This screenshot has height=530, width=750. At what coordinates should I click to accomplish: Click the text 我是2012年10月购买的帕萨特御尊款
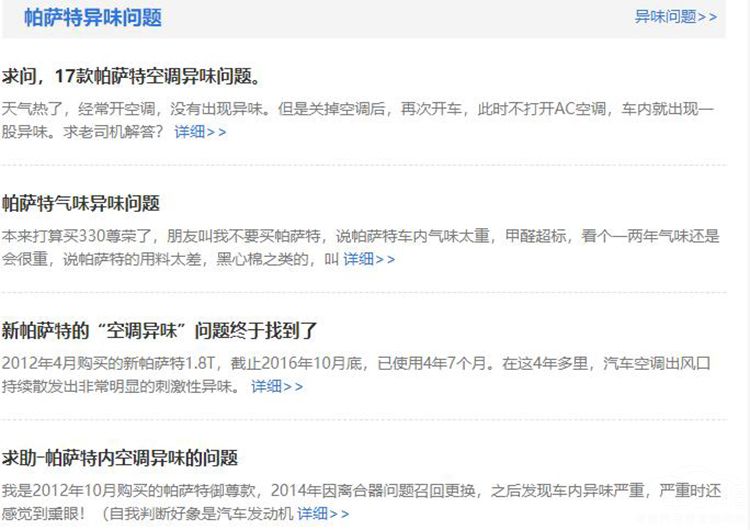coord(130,490)
